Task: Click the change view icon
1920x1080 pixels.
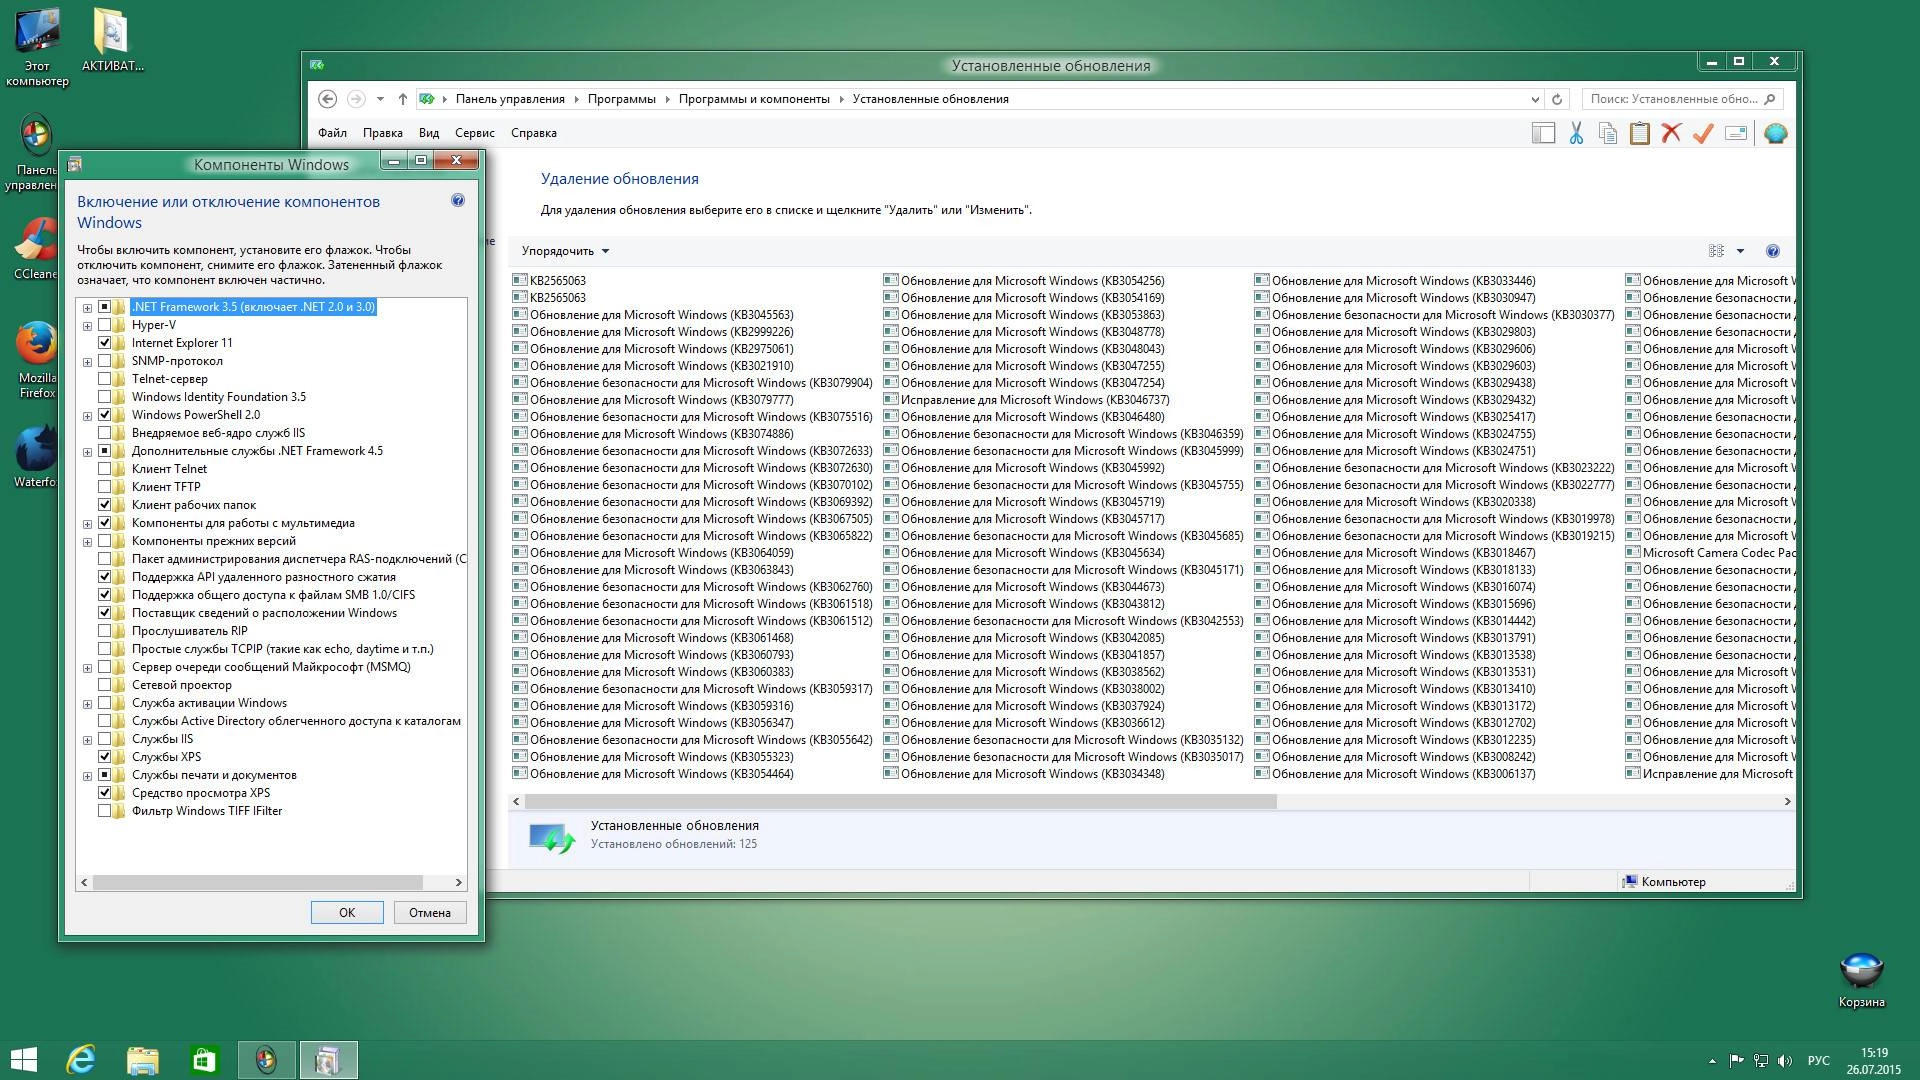Action: 1716,251
